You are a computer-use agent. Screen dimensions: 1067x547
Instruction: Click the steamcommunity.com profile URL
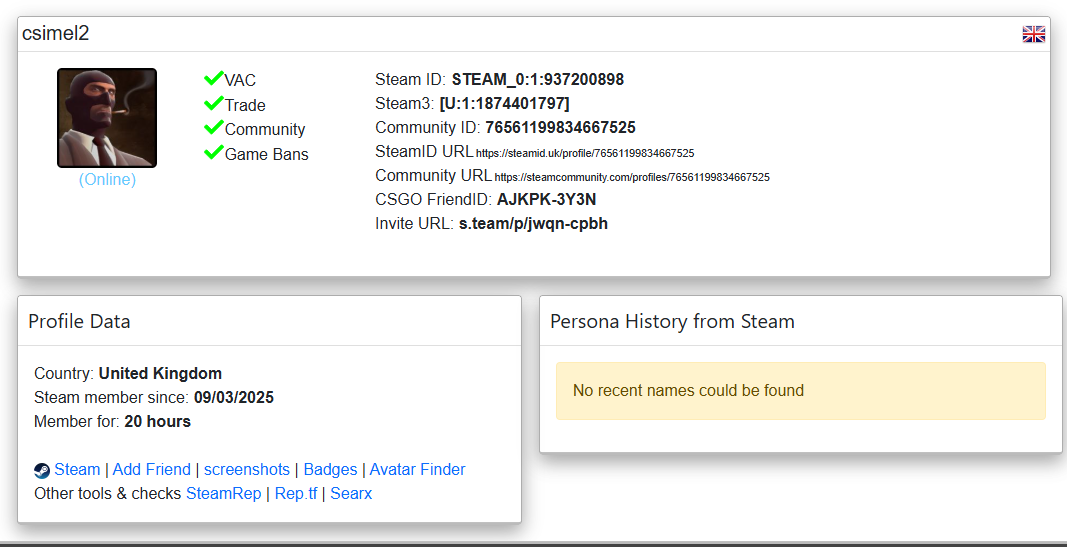(632, 177)
